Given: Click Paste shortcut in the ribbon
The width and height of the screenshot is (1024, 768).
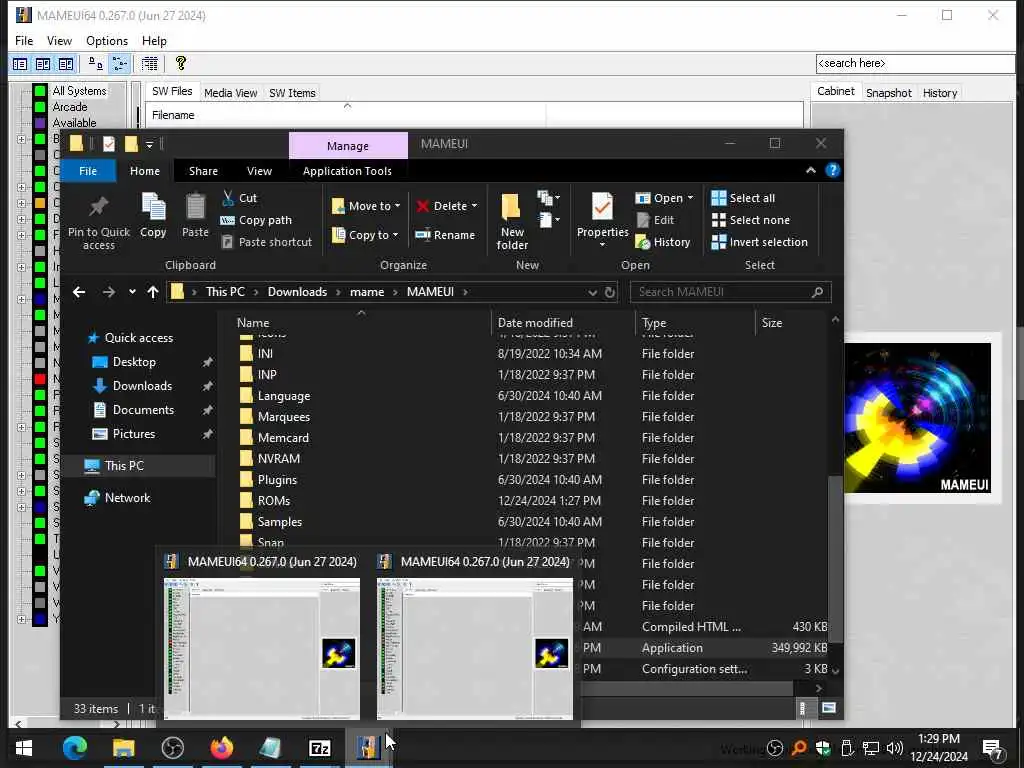Looking at the screenshot, I should coord(266,242).
